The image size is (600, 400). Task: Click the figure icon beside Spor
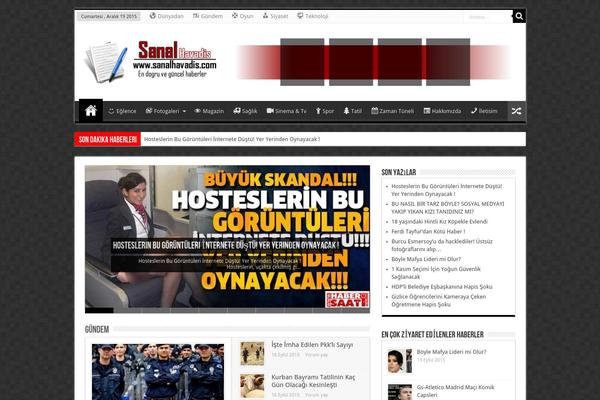click(x=318, y=111)
